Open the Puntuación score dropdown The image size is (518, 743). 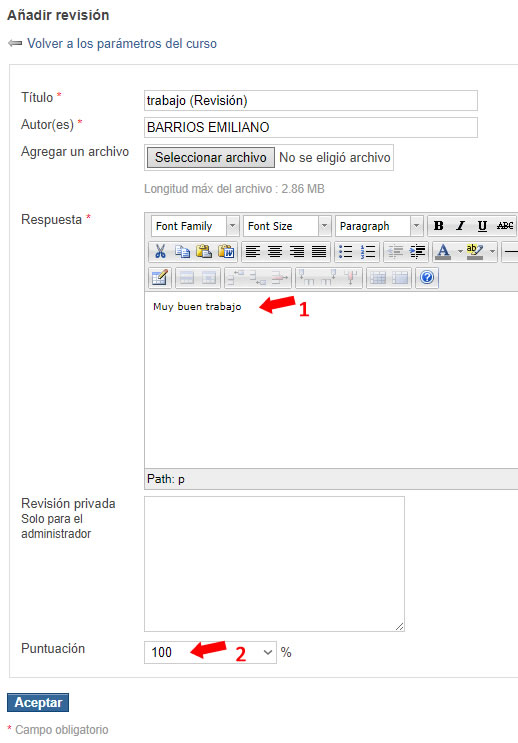point(210,652)
